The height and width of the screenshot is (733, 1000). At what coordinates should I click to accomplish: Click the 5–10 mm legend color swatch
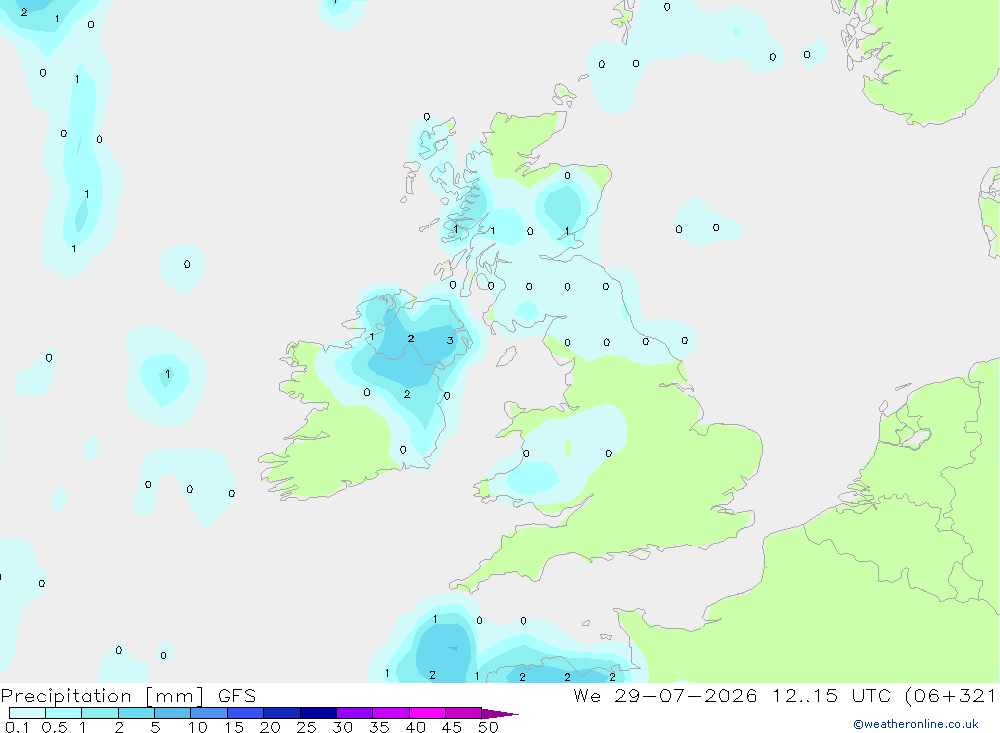click(172, 713)
